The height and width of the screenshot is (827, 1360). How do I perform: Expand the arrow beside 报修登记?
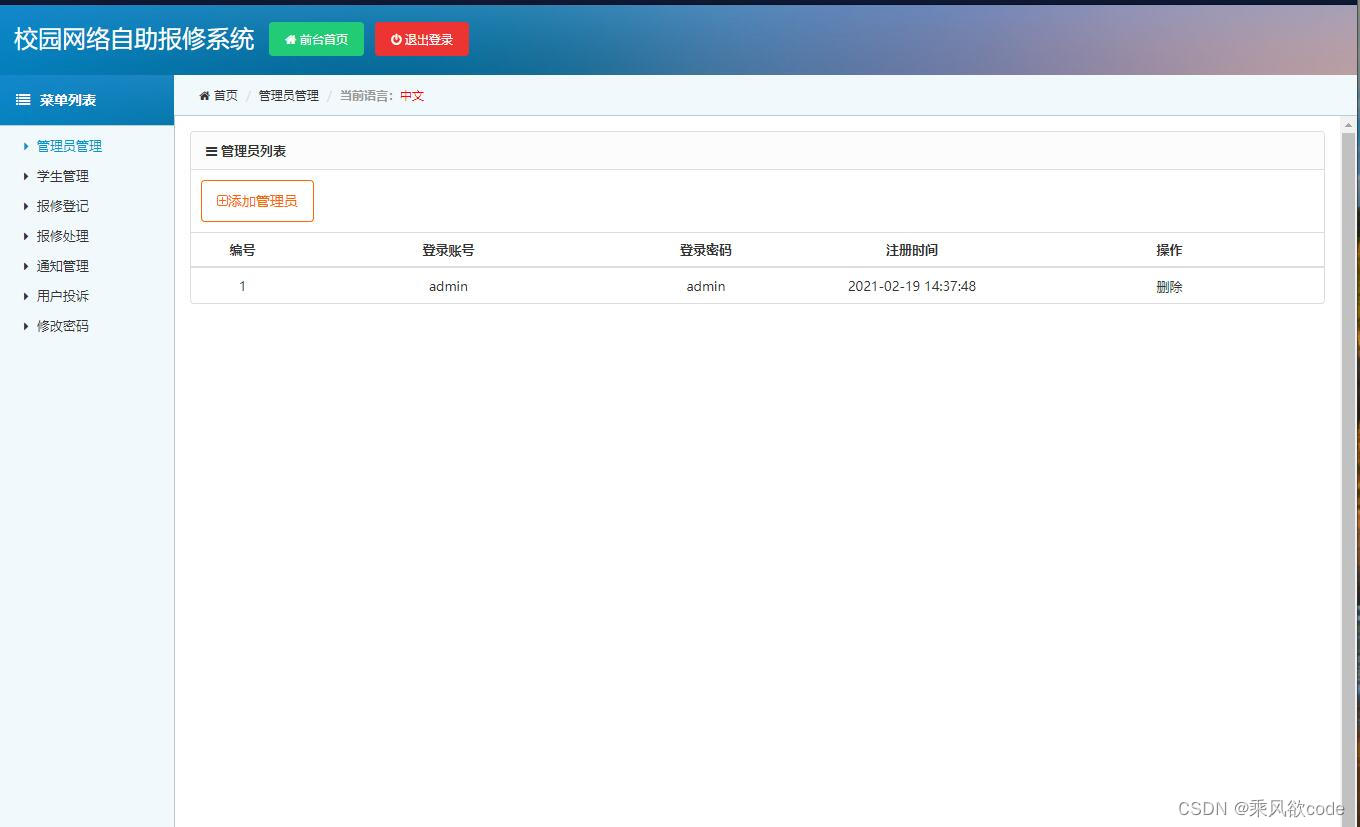click(26, 206)
